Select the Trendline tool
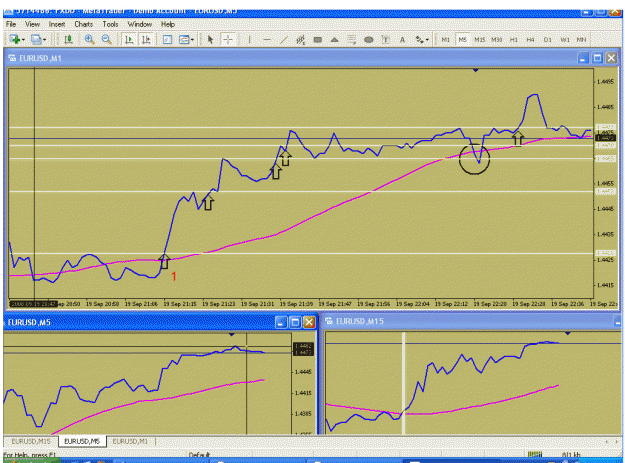Screen dimensions: 625x463 pyautogui.click(x=283, y=39)
